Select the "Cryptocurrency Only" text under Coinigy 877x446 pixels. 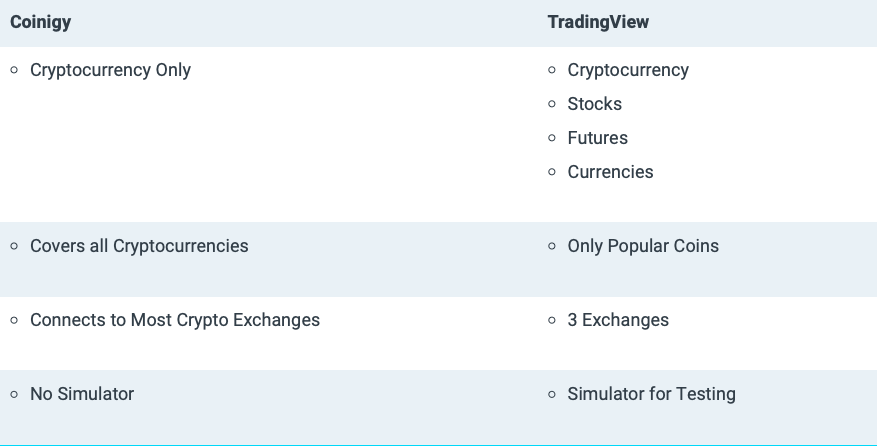point(110,70)
